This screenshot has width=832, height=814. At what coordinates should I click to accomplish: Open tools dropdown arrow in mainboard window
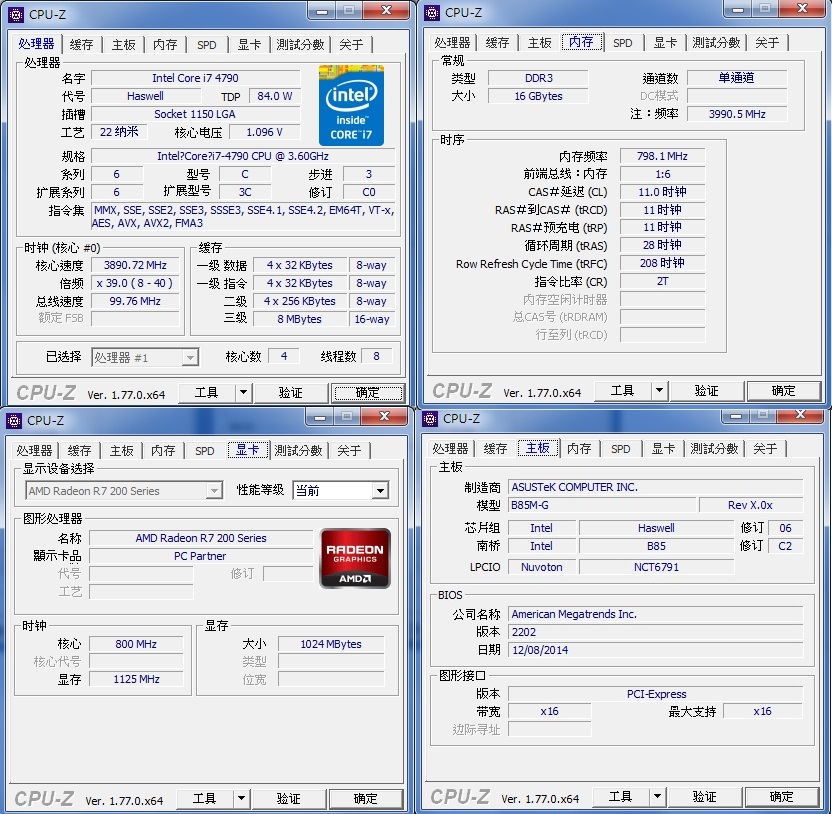[657, 796]
